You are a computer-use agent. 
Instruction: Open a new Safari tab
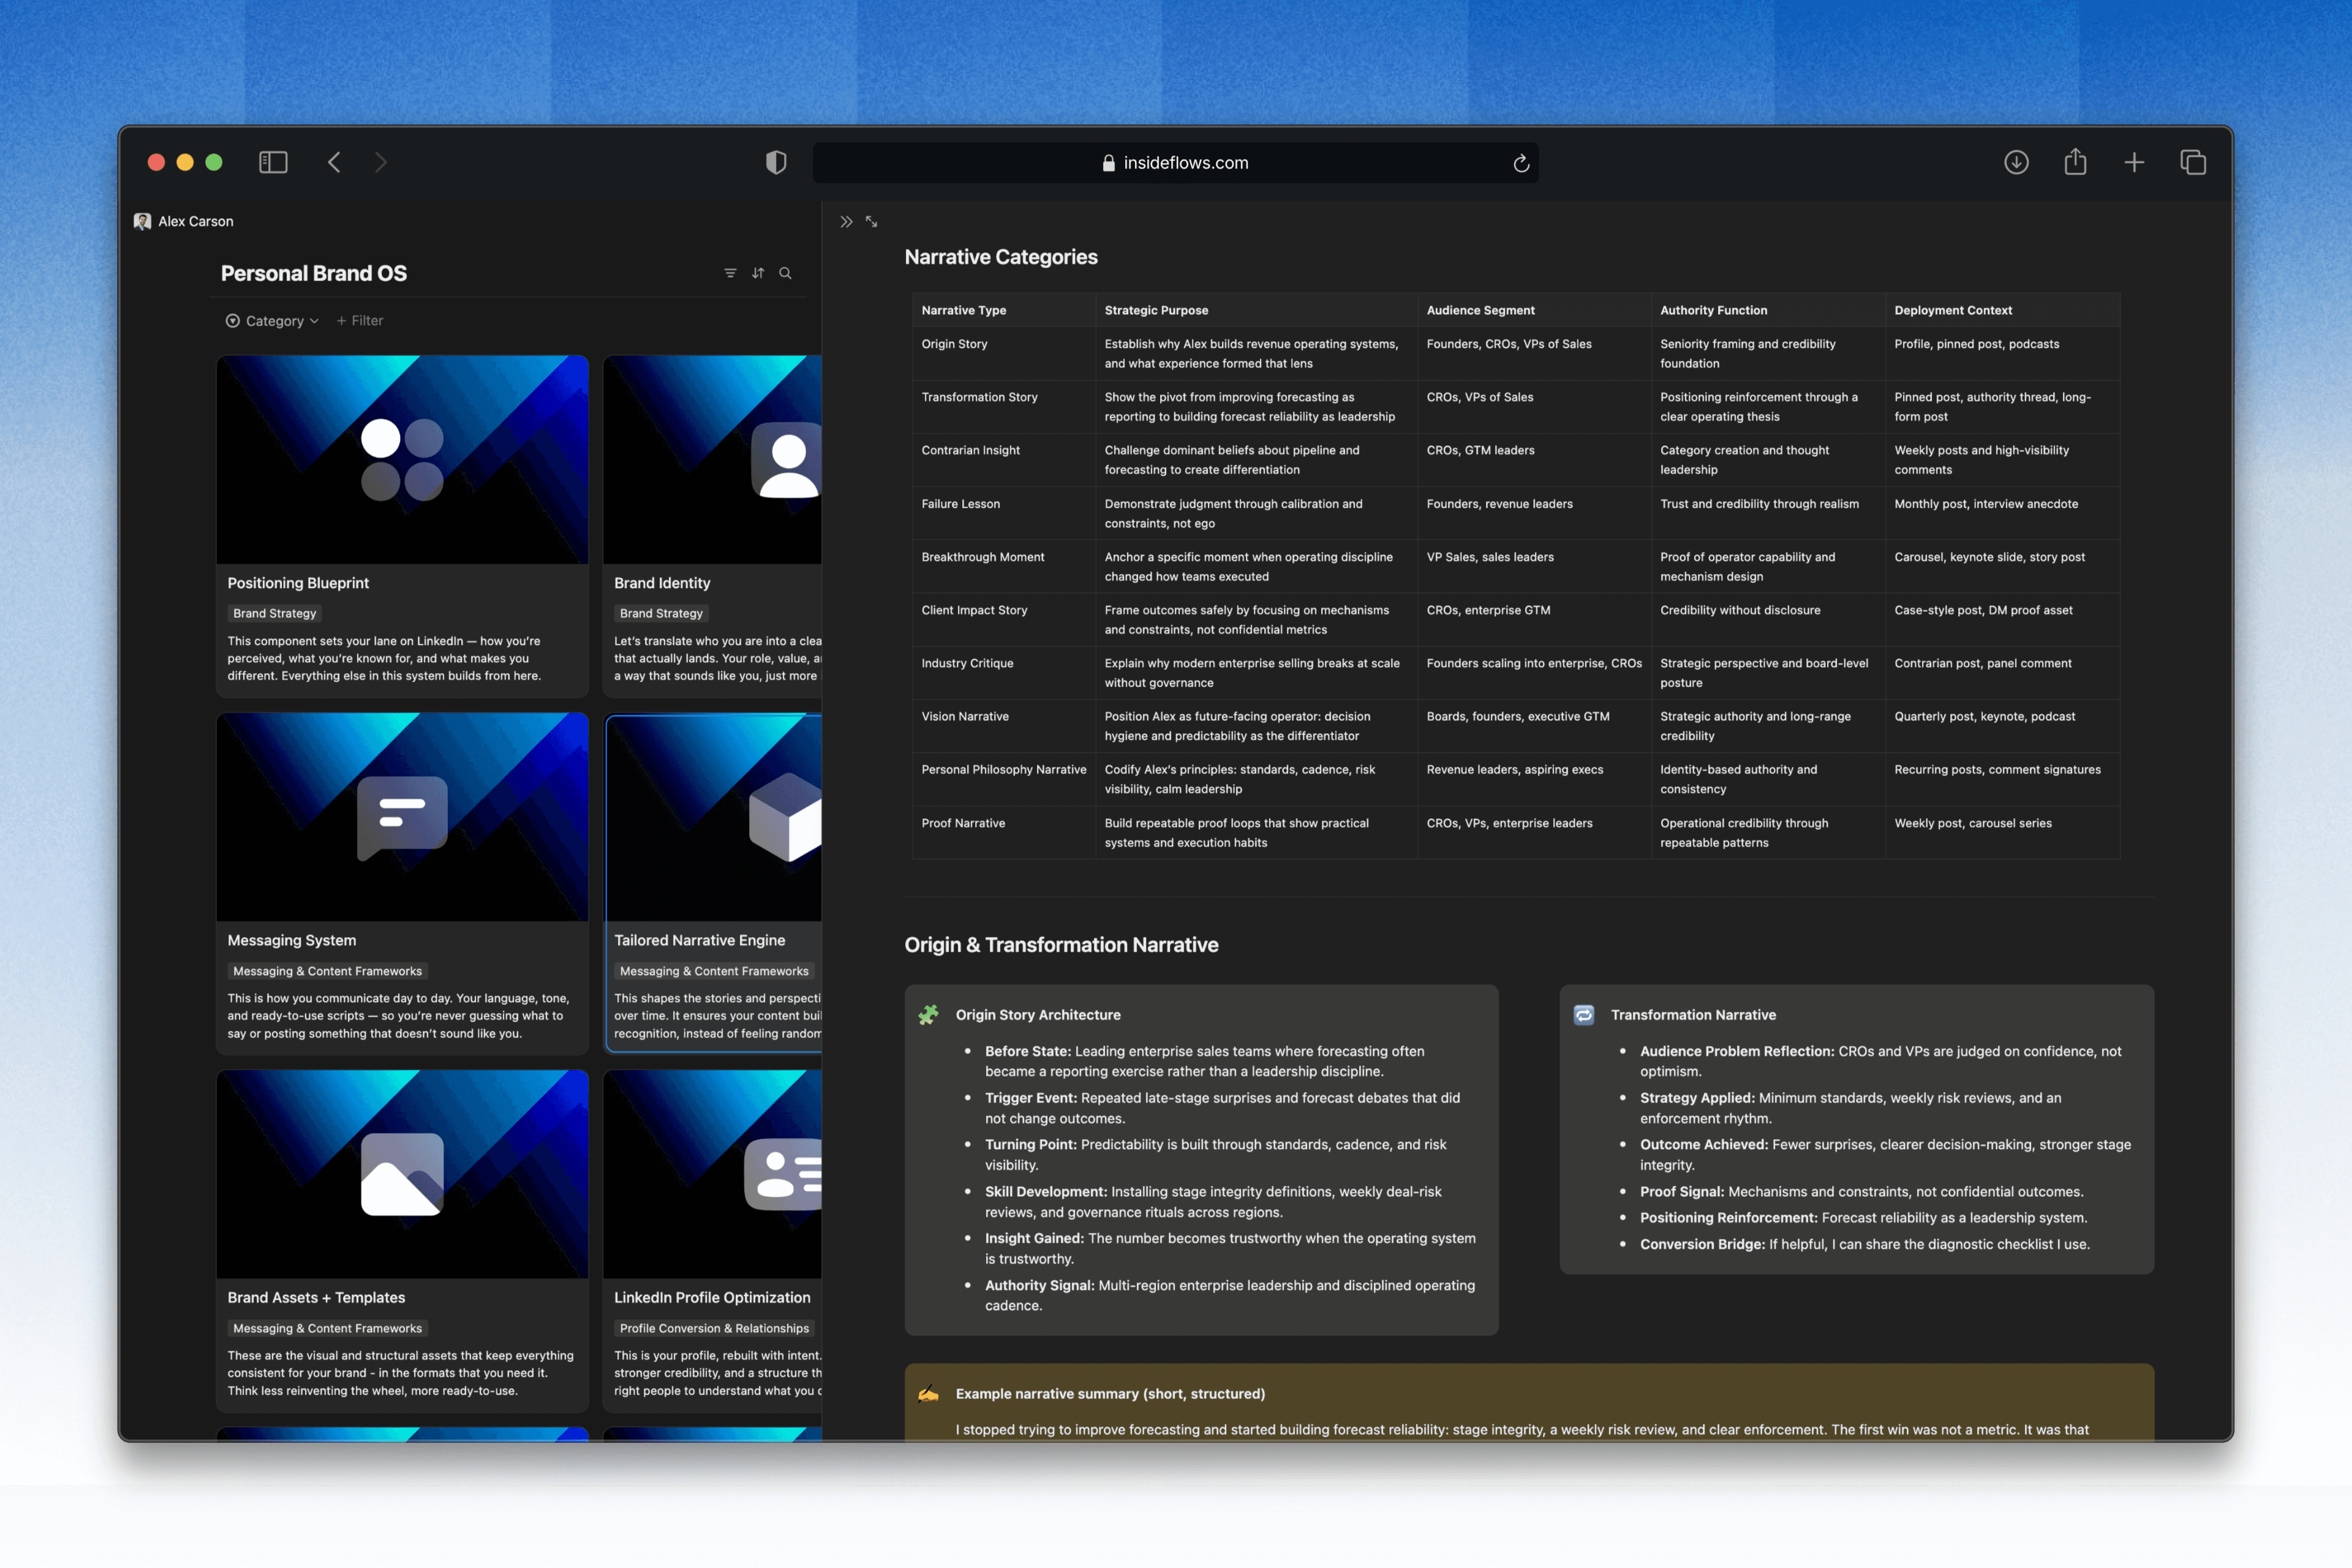pyautogui.click(x=2134, y=162)
